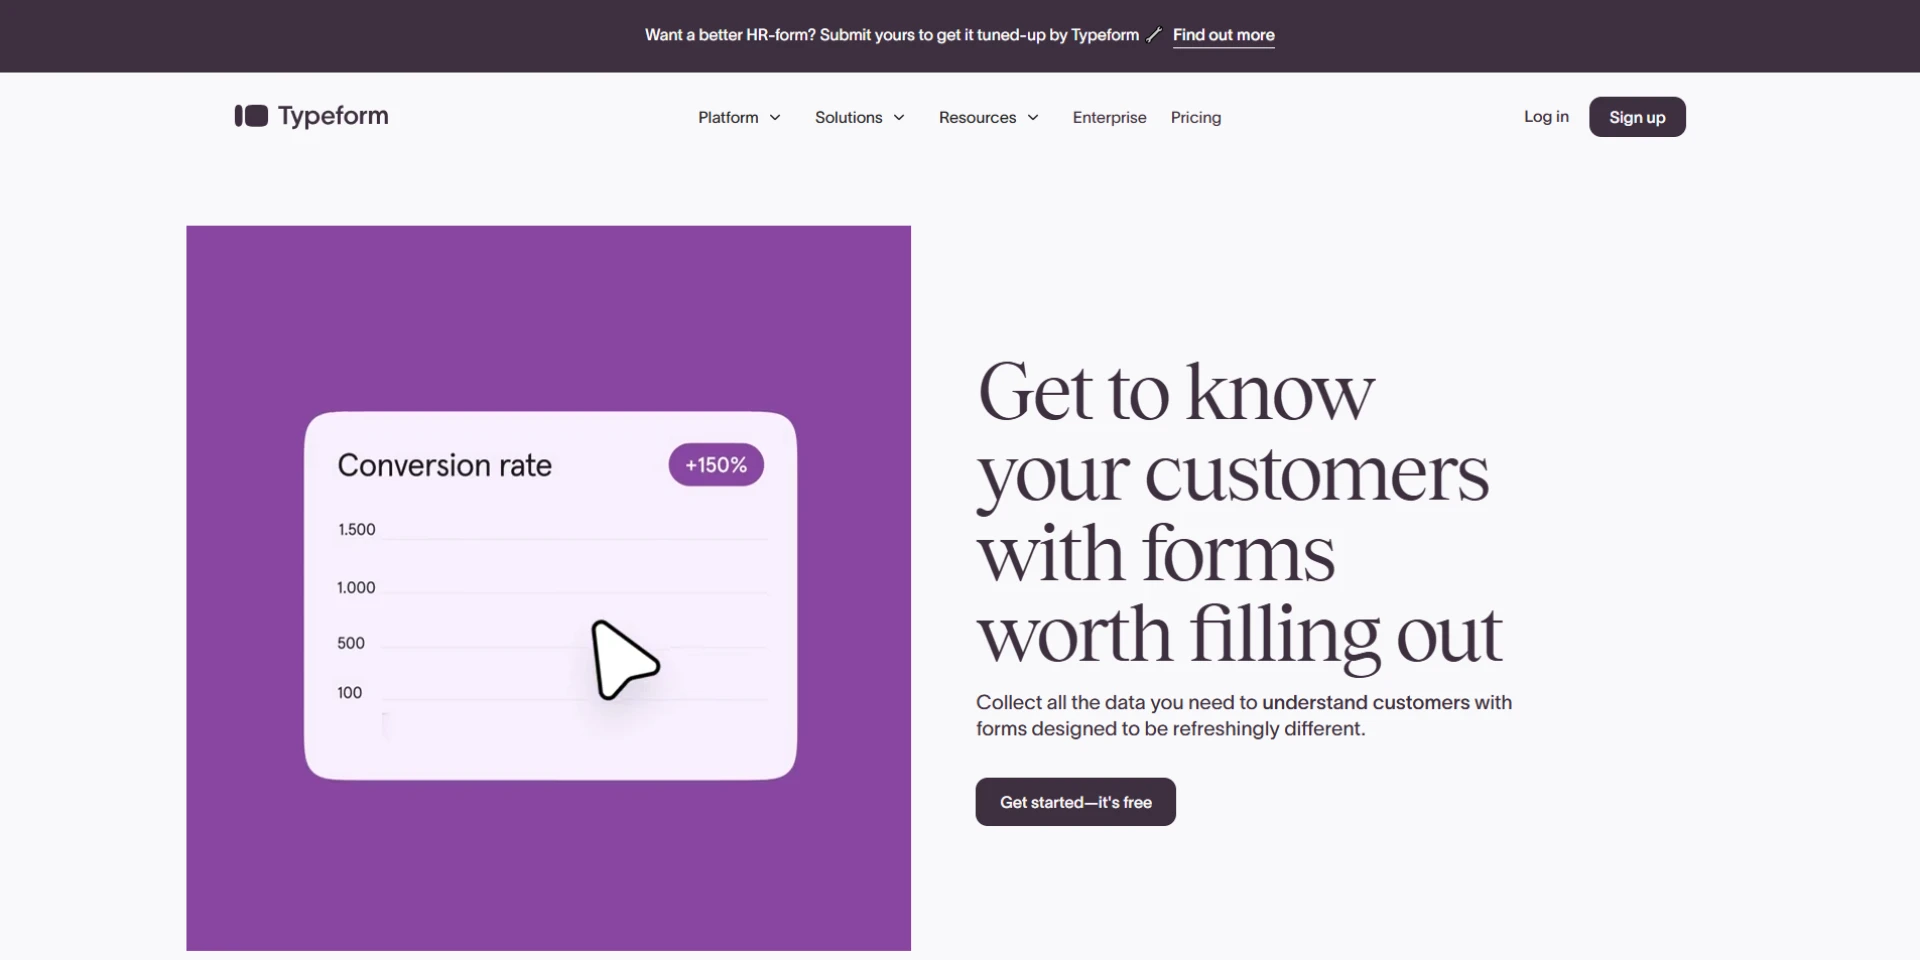The width and height of the screenshot is (1920, 960).
Task: Select Enterprise in the navigation
Action: click(1108, 117)
